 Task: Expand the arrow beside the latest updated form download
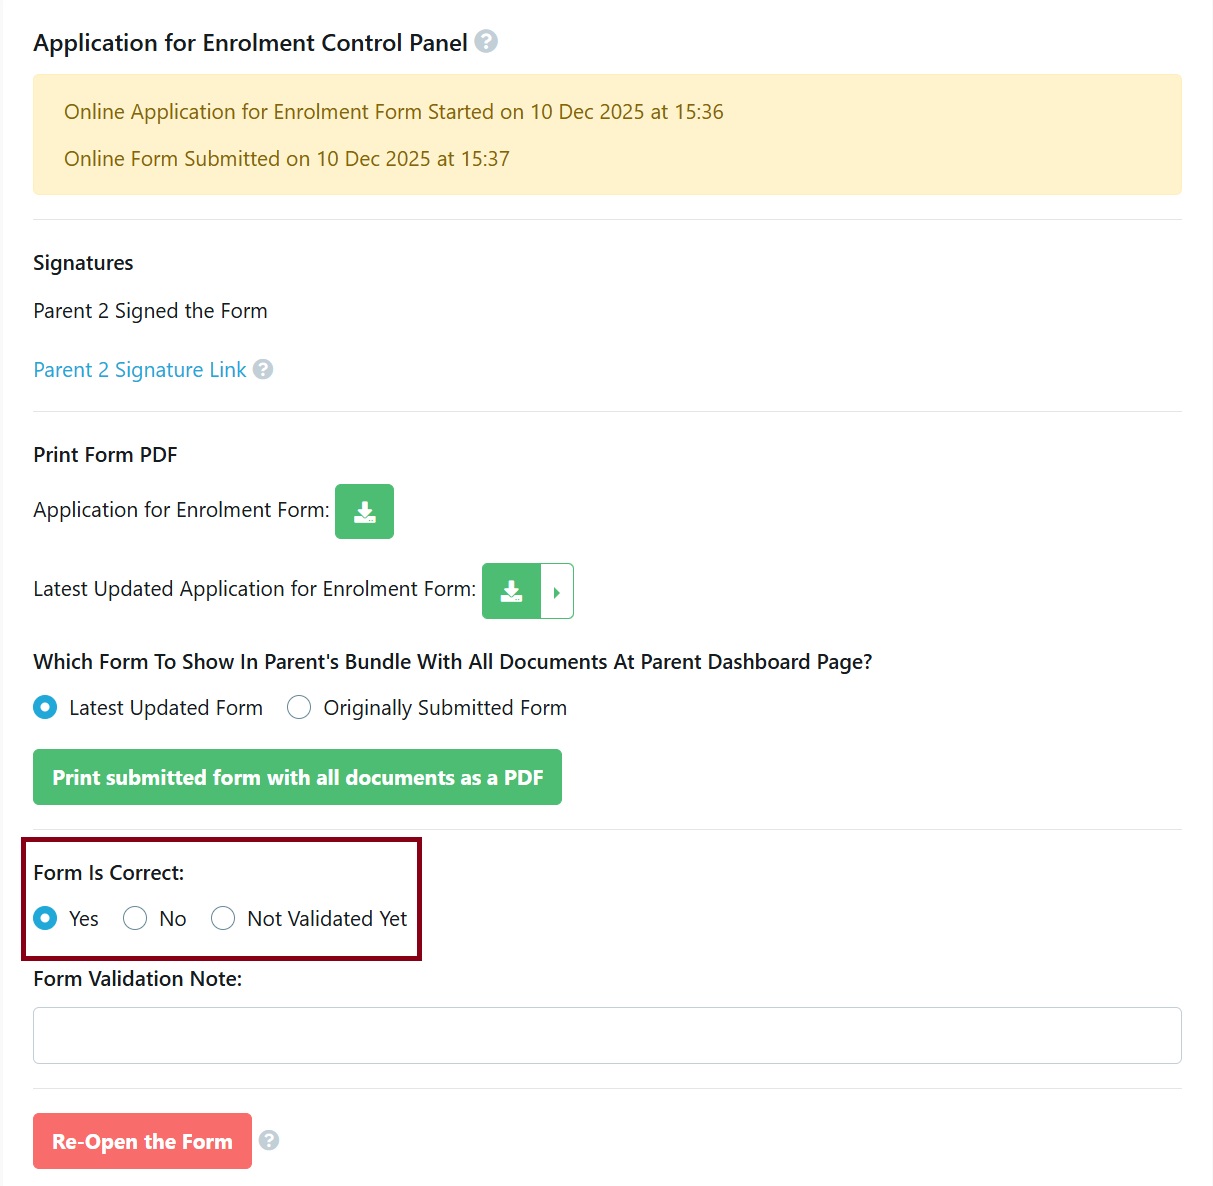pyautogui.click(x=557, y=591)
